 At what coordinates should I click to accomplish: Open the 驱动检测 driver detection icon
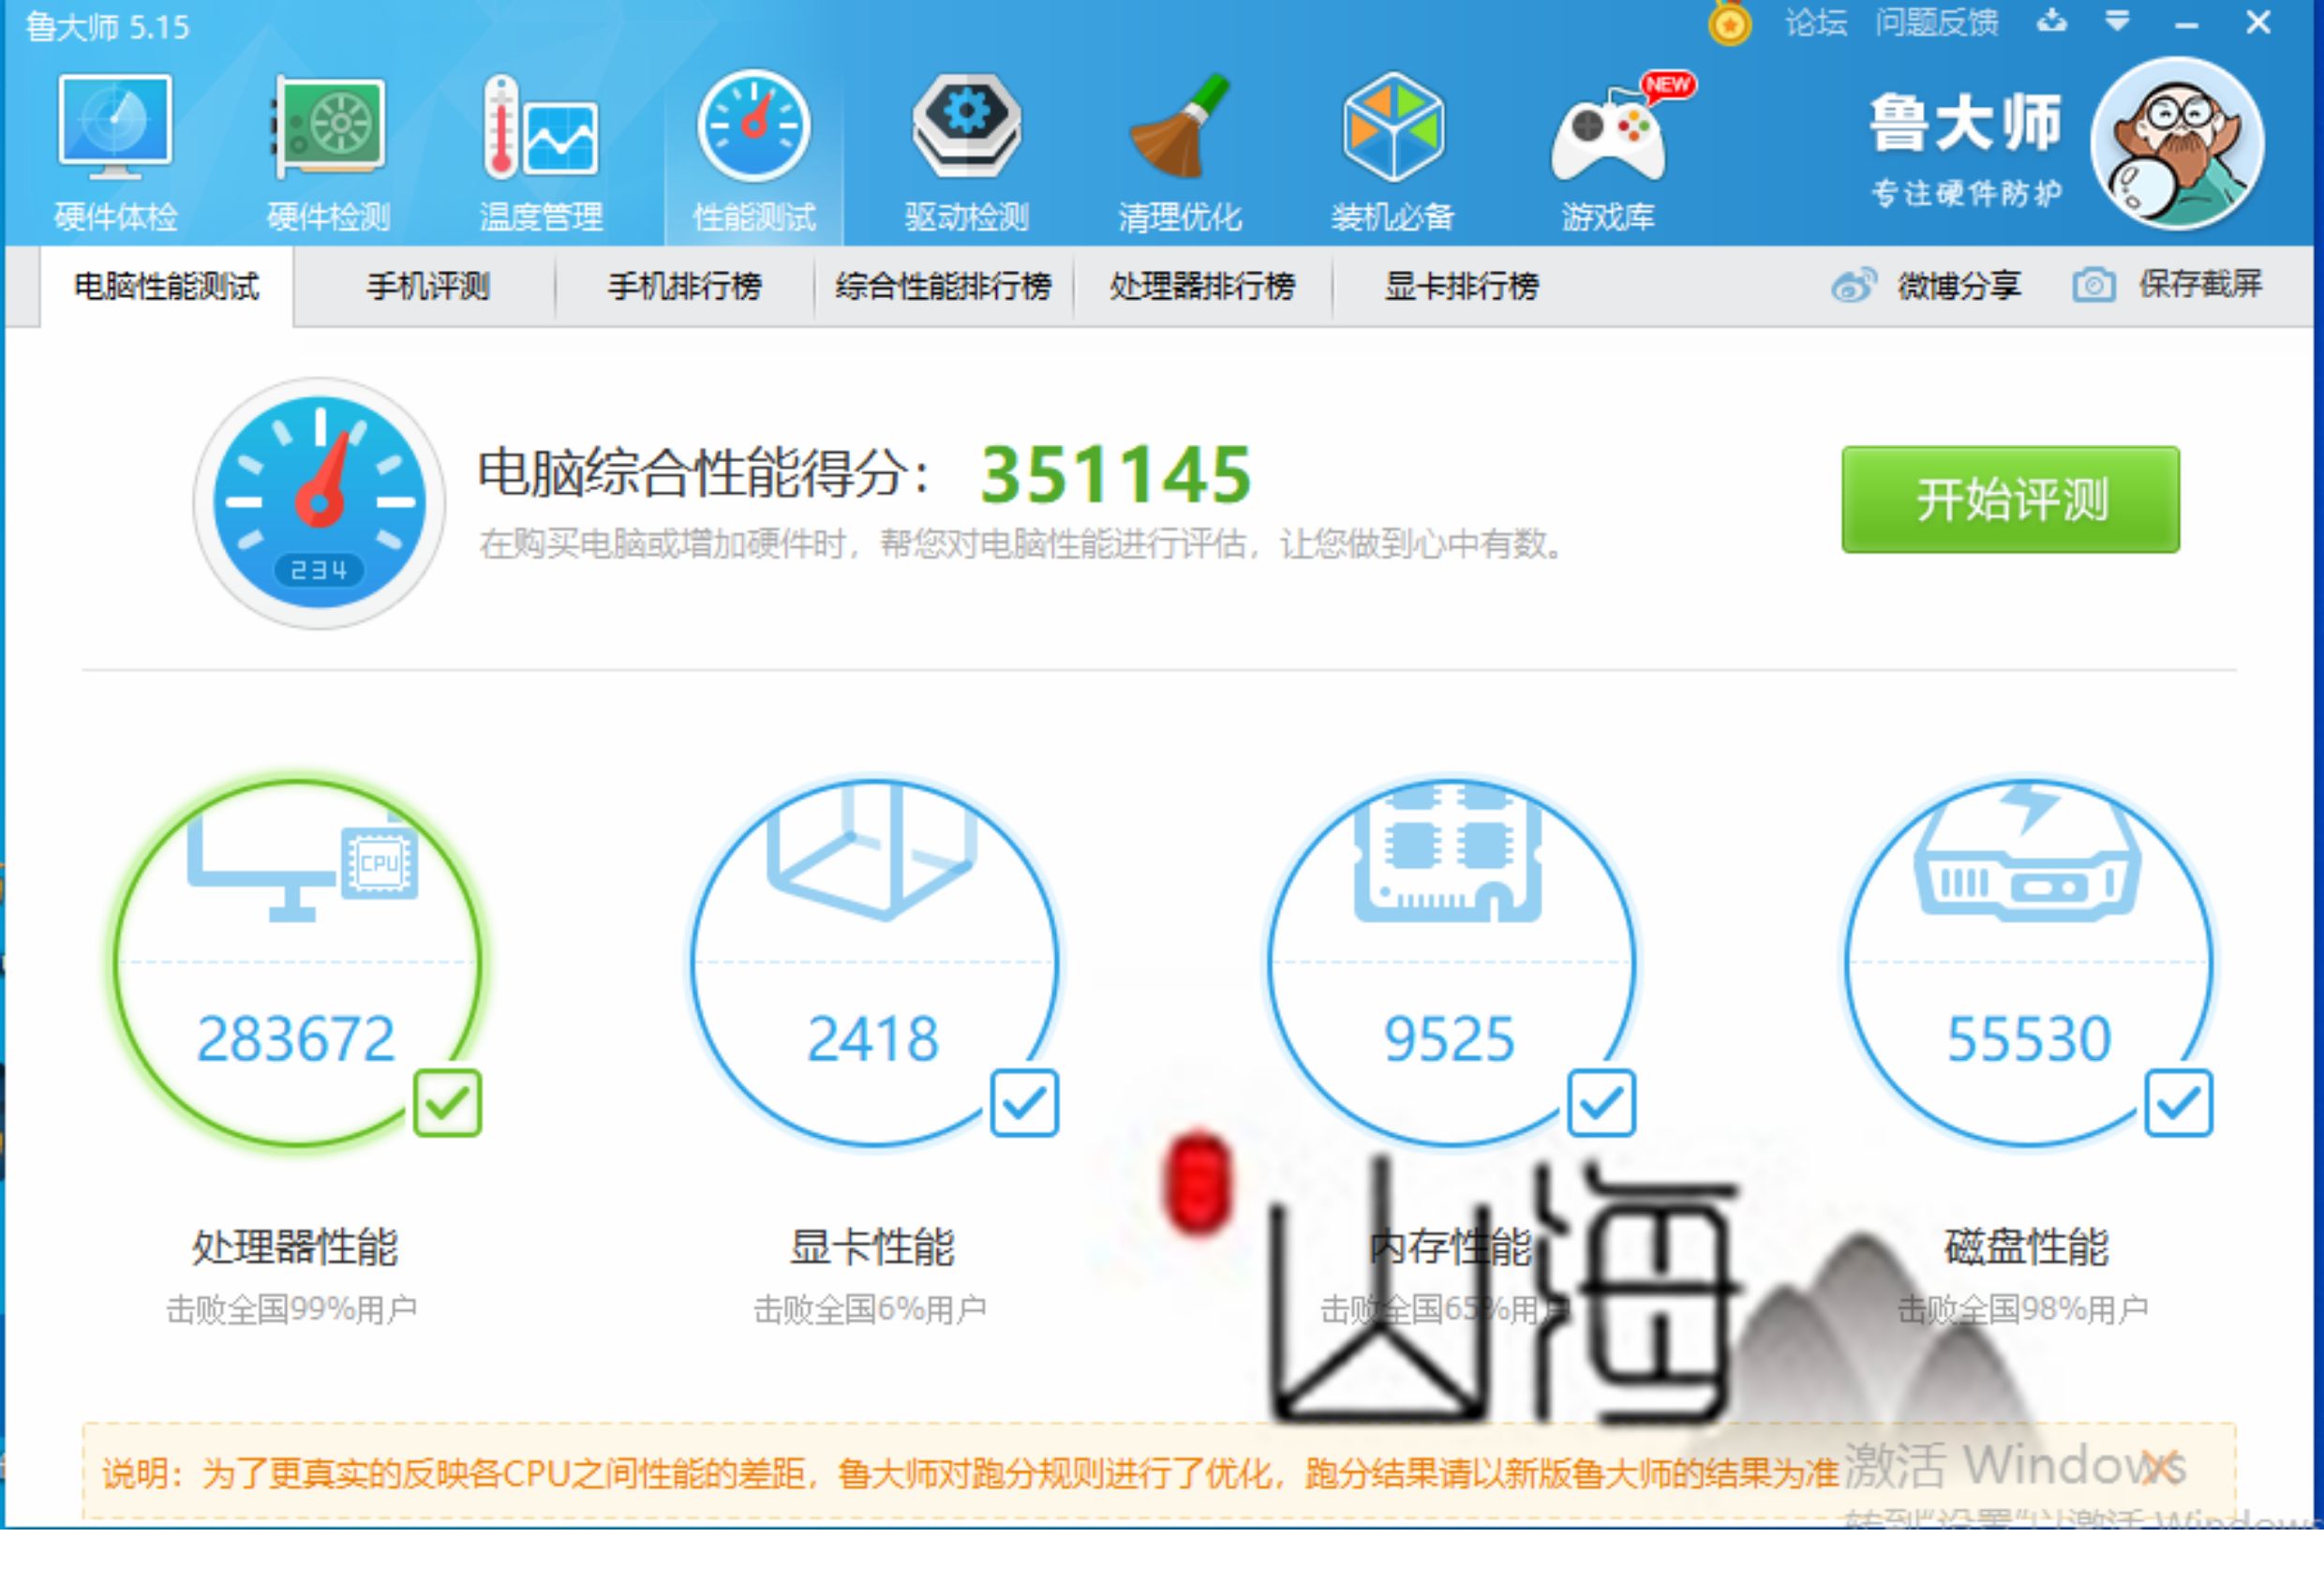coord(966,125)
